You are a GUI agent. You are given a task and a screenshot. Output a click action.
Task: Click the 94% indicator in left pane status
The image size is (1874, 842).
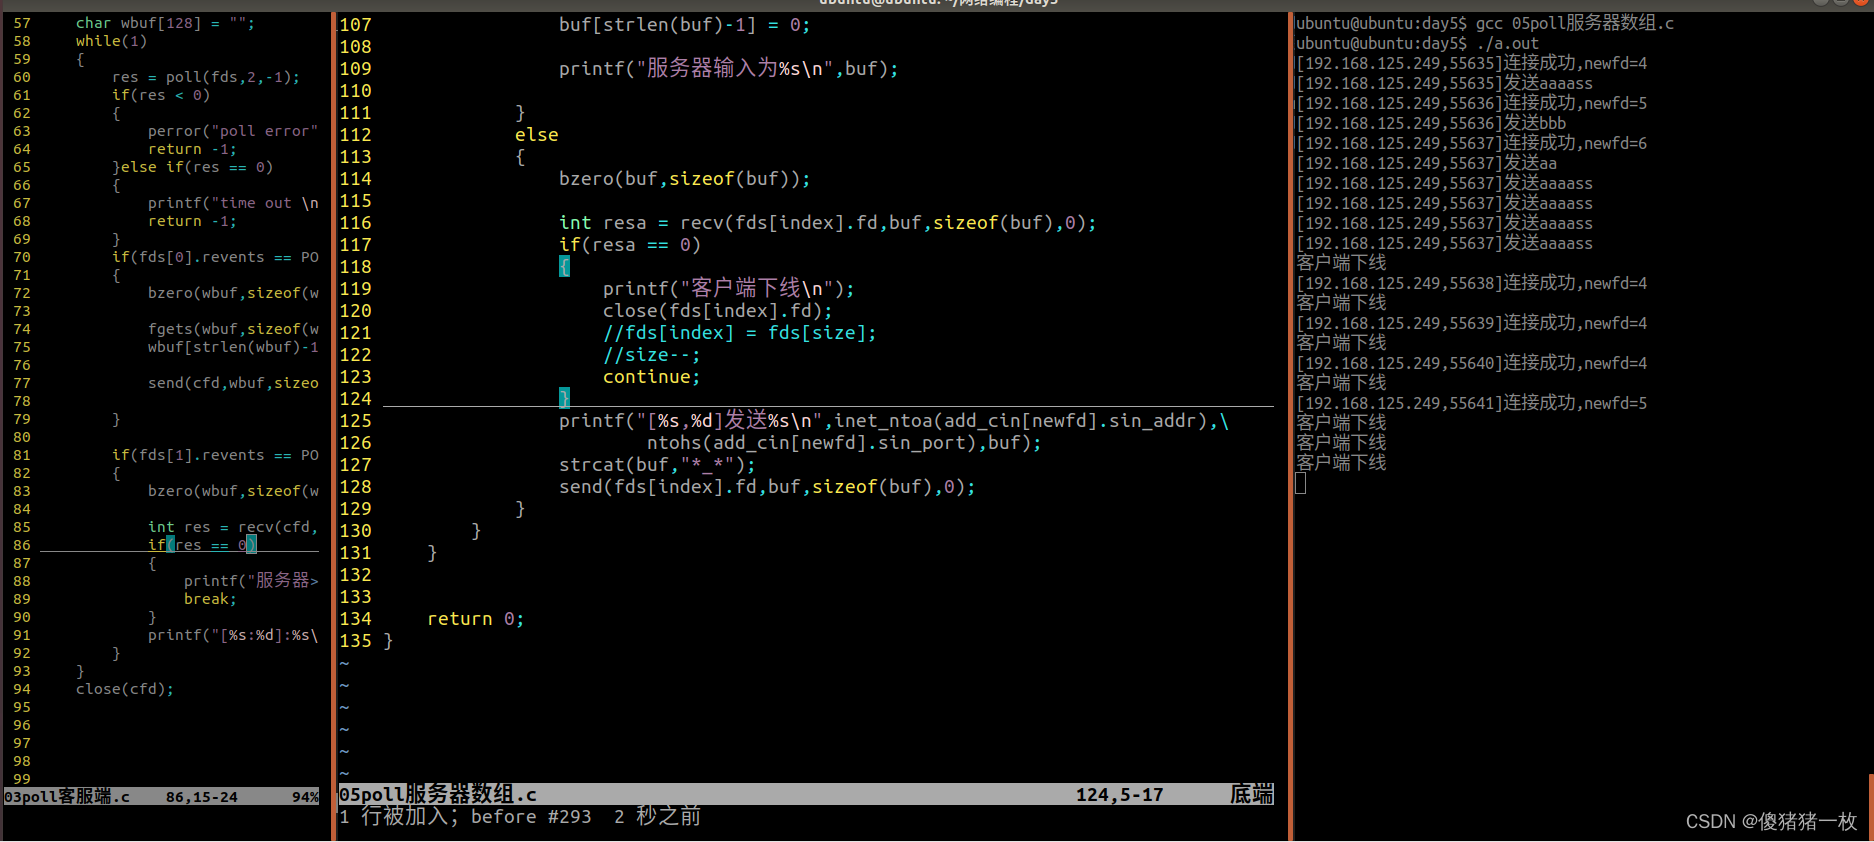tap(306, 797)
